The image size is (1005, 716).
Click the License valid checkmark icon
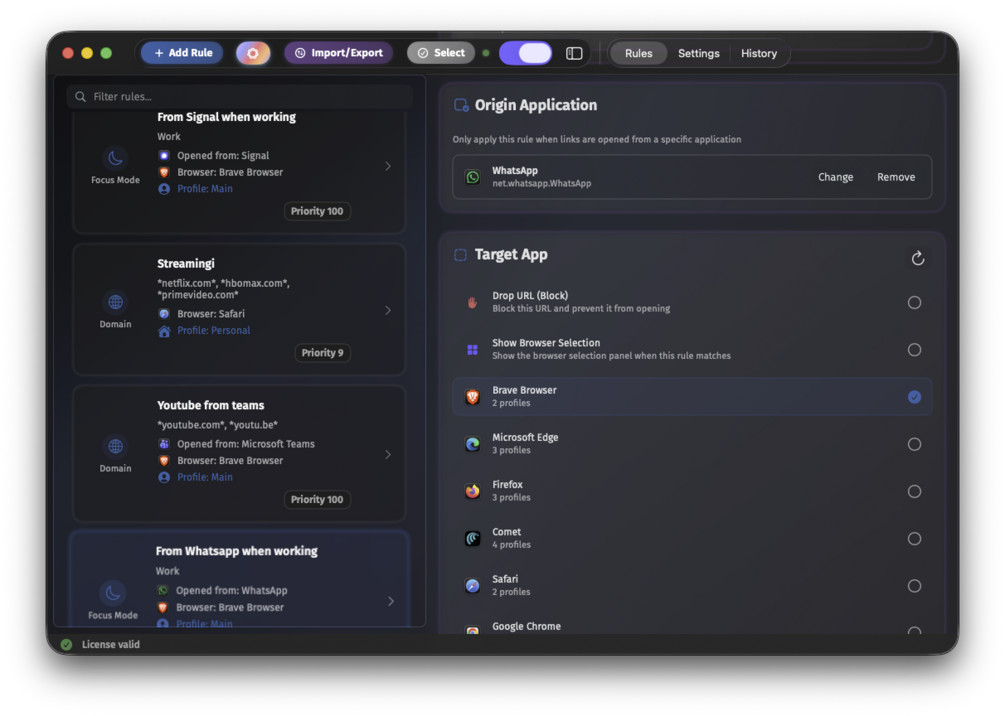[x=66, y=644]
